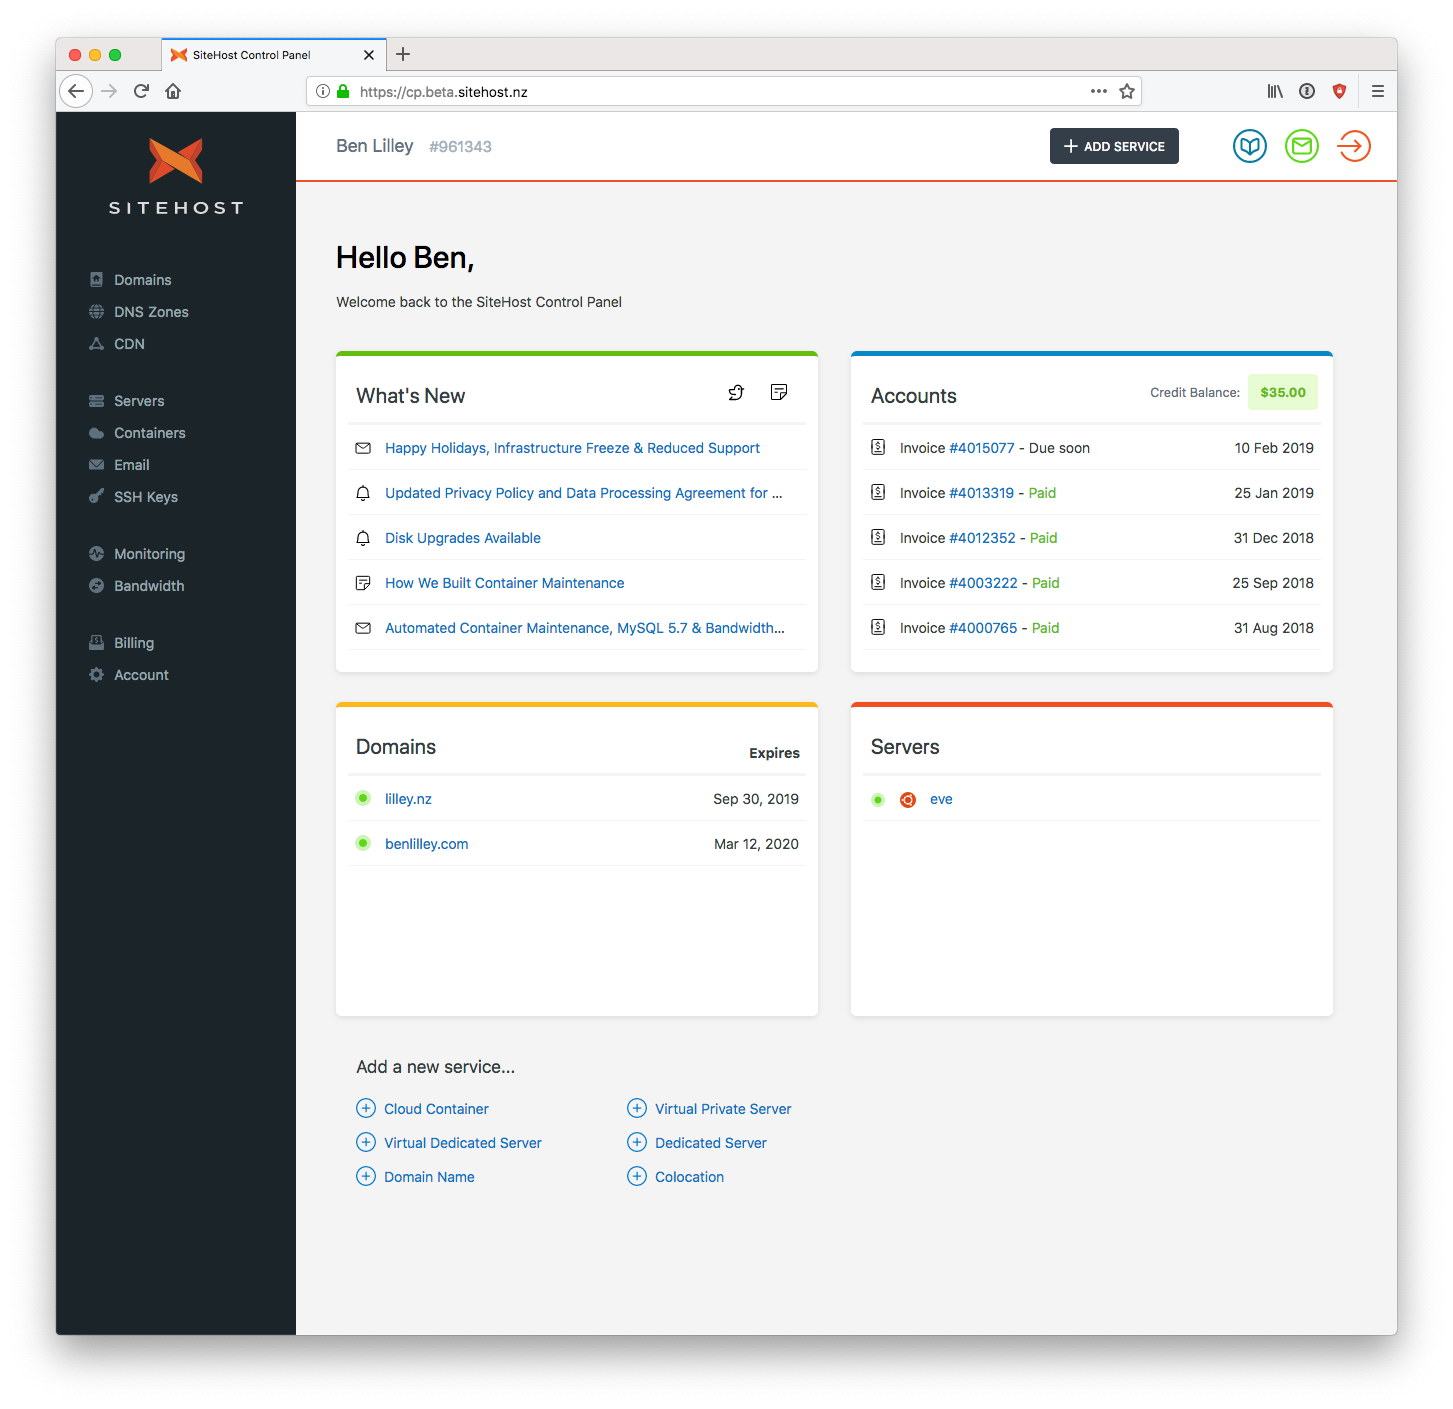Screen dimensions: 1453x1409
Task: Select SSH Keys from the sidebar
Action: pyautogui.click(x=146, y=497)
